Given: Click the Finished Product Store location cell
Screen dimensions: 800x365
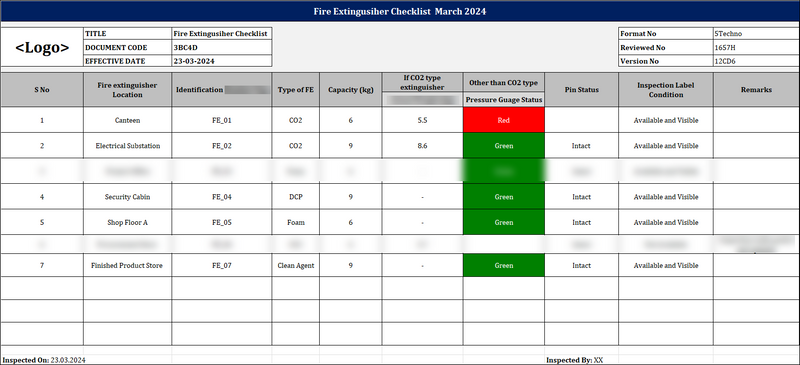Looking at the screenshot, I should coord(128,265).
